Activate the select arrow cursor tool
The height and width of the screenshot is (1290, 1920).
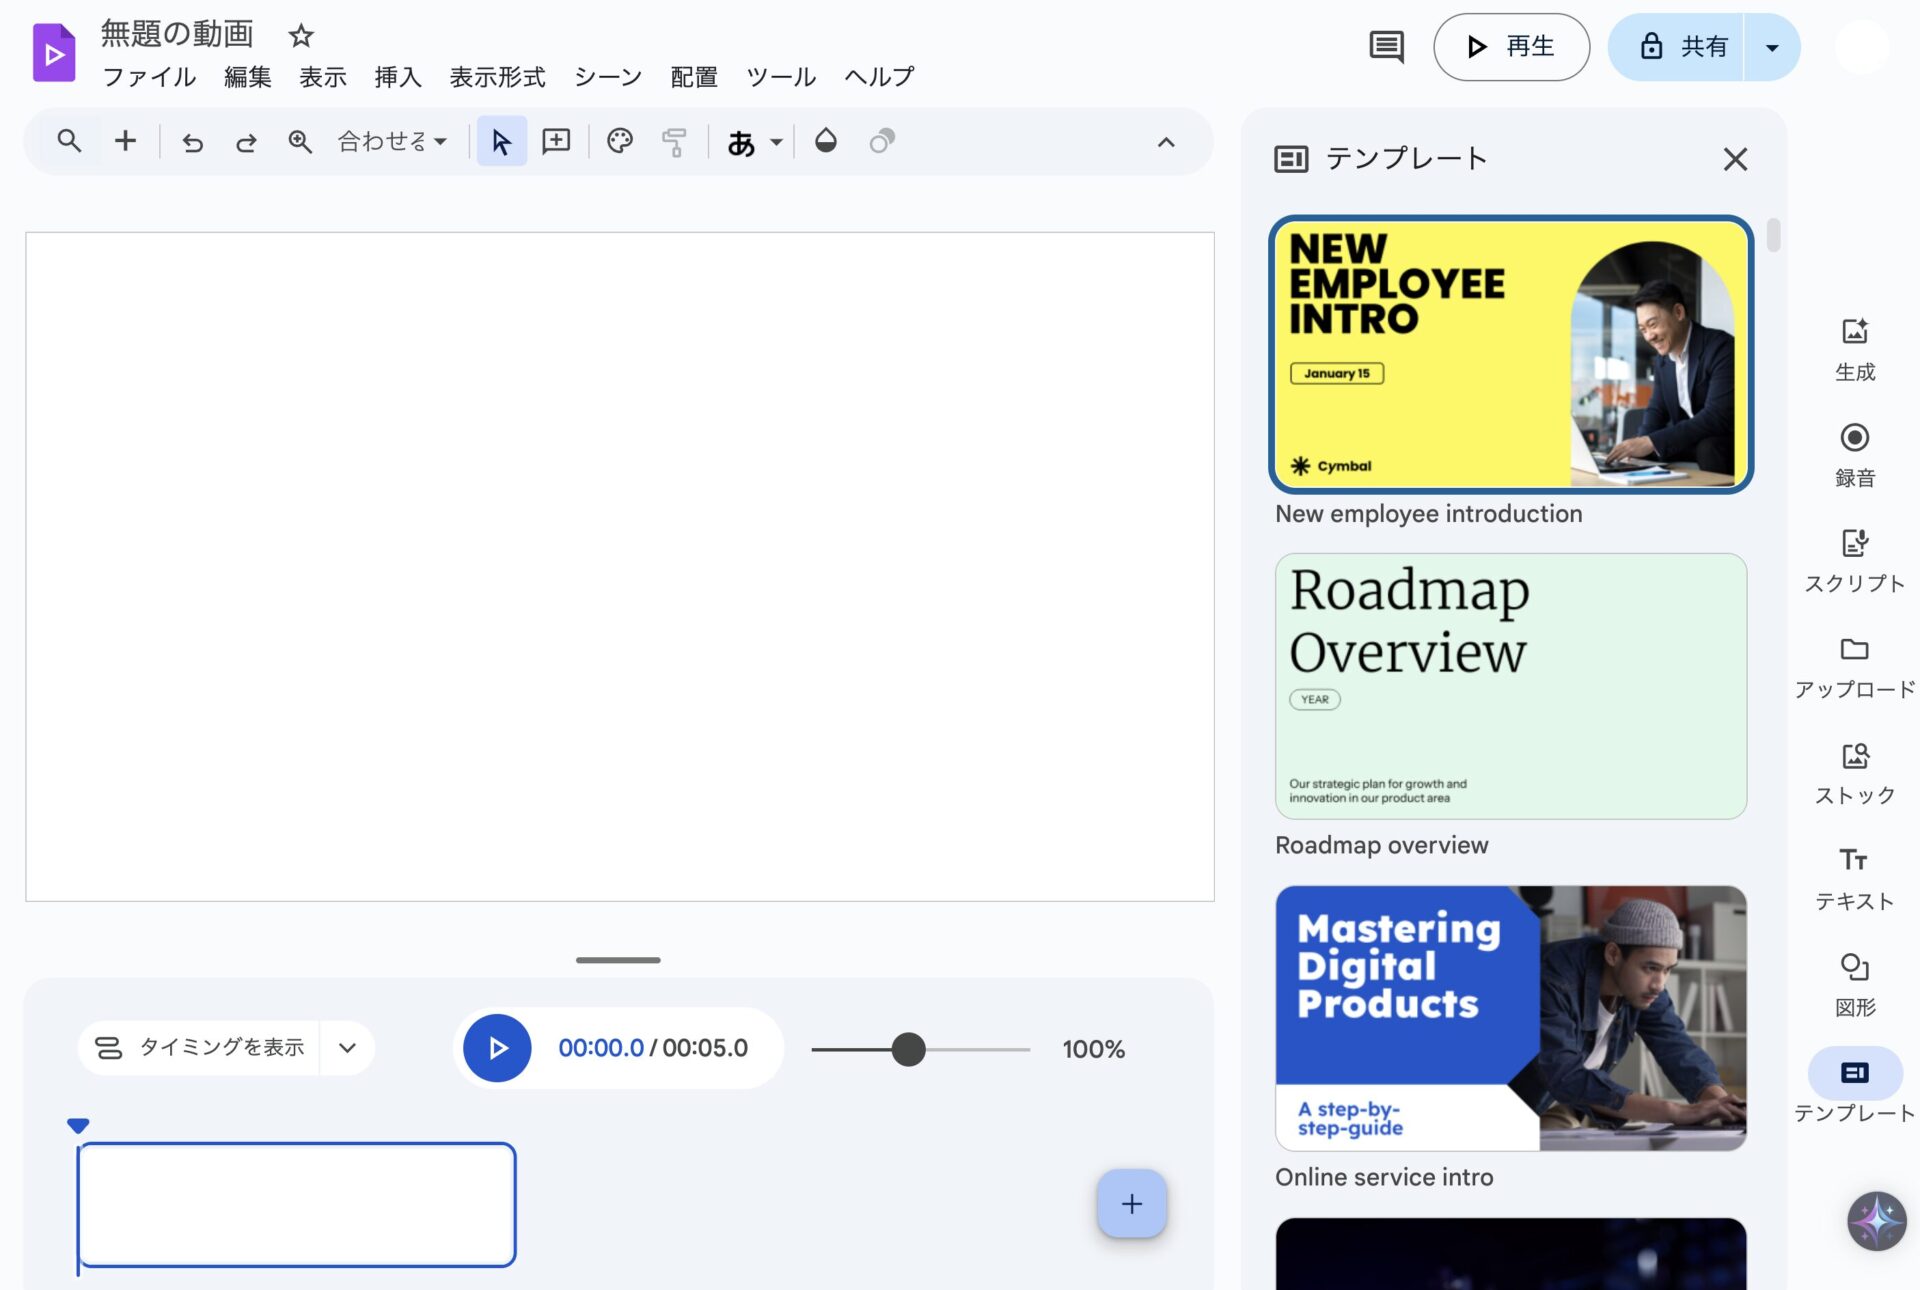click(x=501, y=142)
